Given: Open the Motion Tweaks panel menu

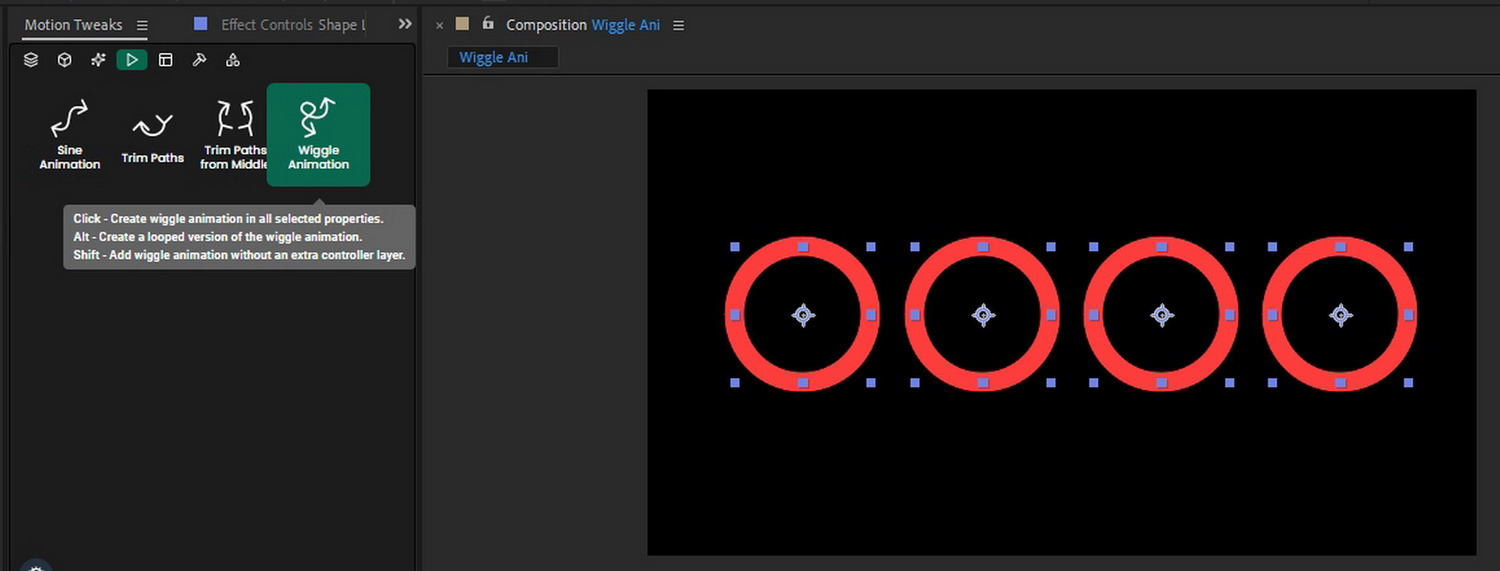Looking at the screenshot, I should (141, 25).
